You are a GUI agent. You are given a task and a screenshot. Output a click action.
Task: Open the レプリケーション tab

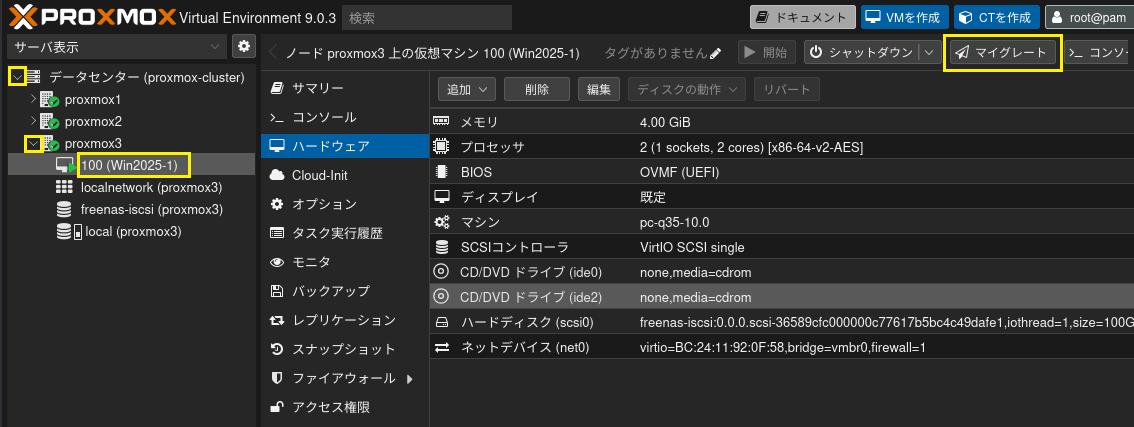pos(345,320)
